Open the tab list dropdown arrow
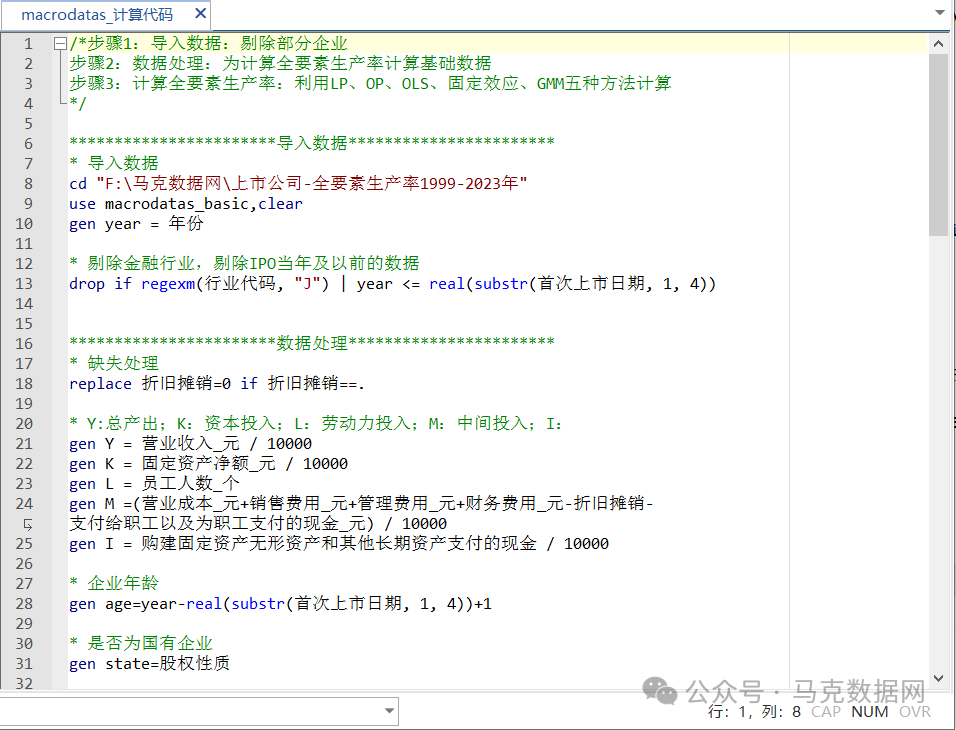 pos(940,13)
